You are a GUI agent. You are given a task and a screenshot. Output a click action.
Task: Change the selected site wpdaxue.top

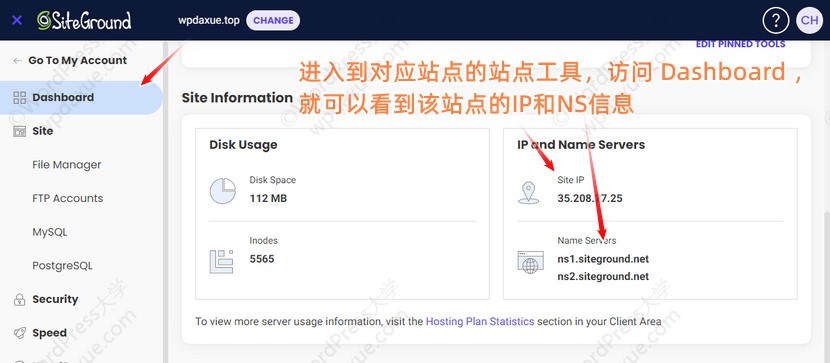pos(273,21)
